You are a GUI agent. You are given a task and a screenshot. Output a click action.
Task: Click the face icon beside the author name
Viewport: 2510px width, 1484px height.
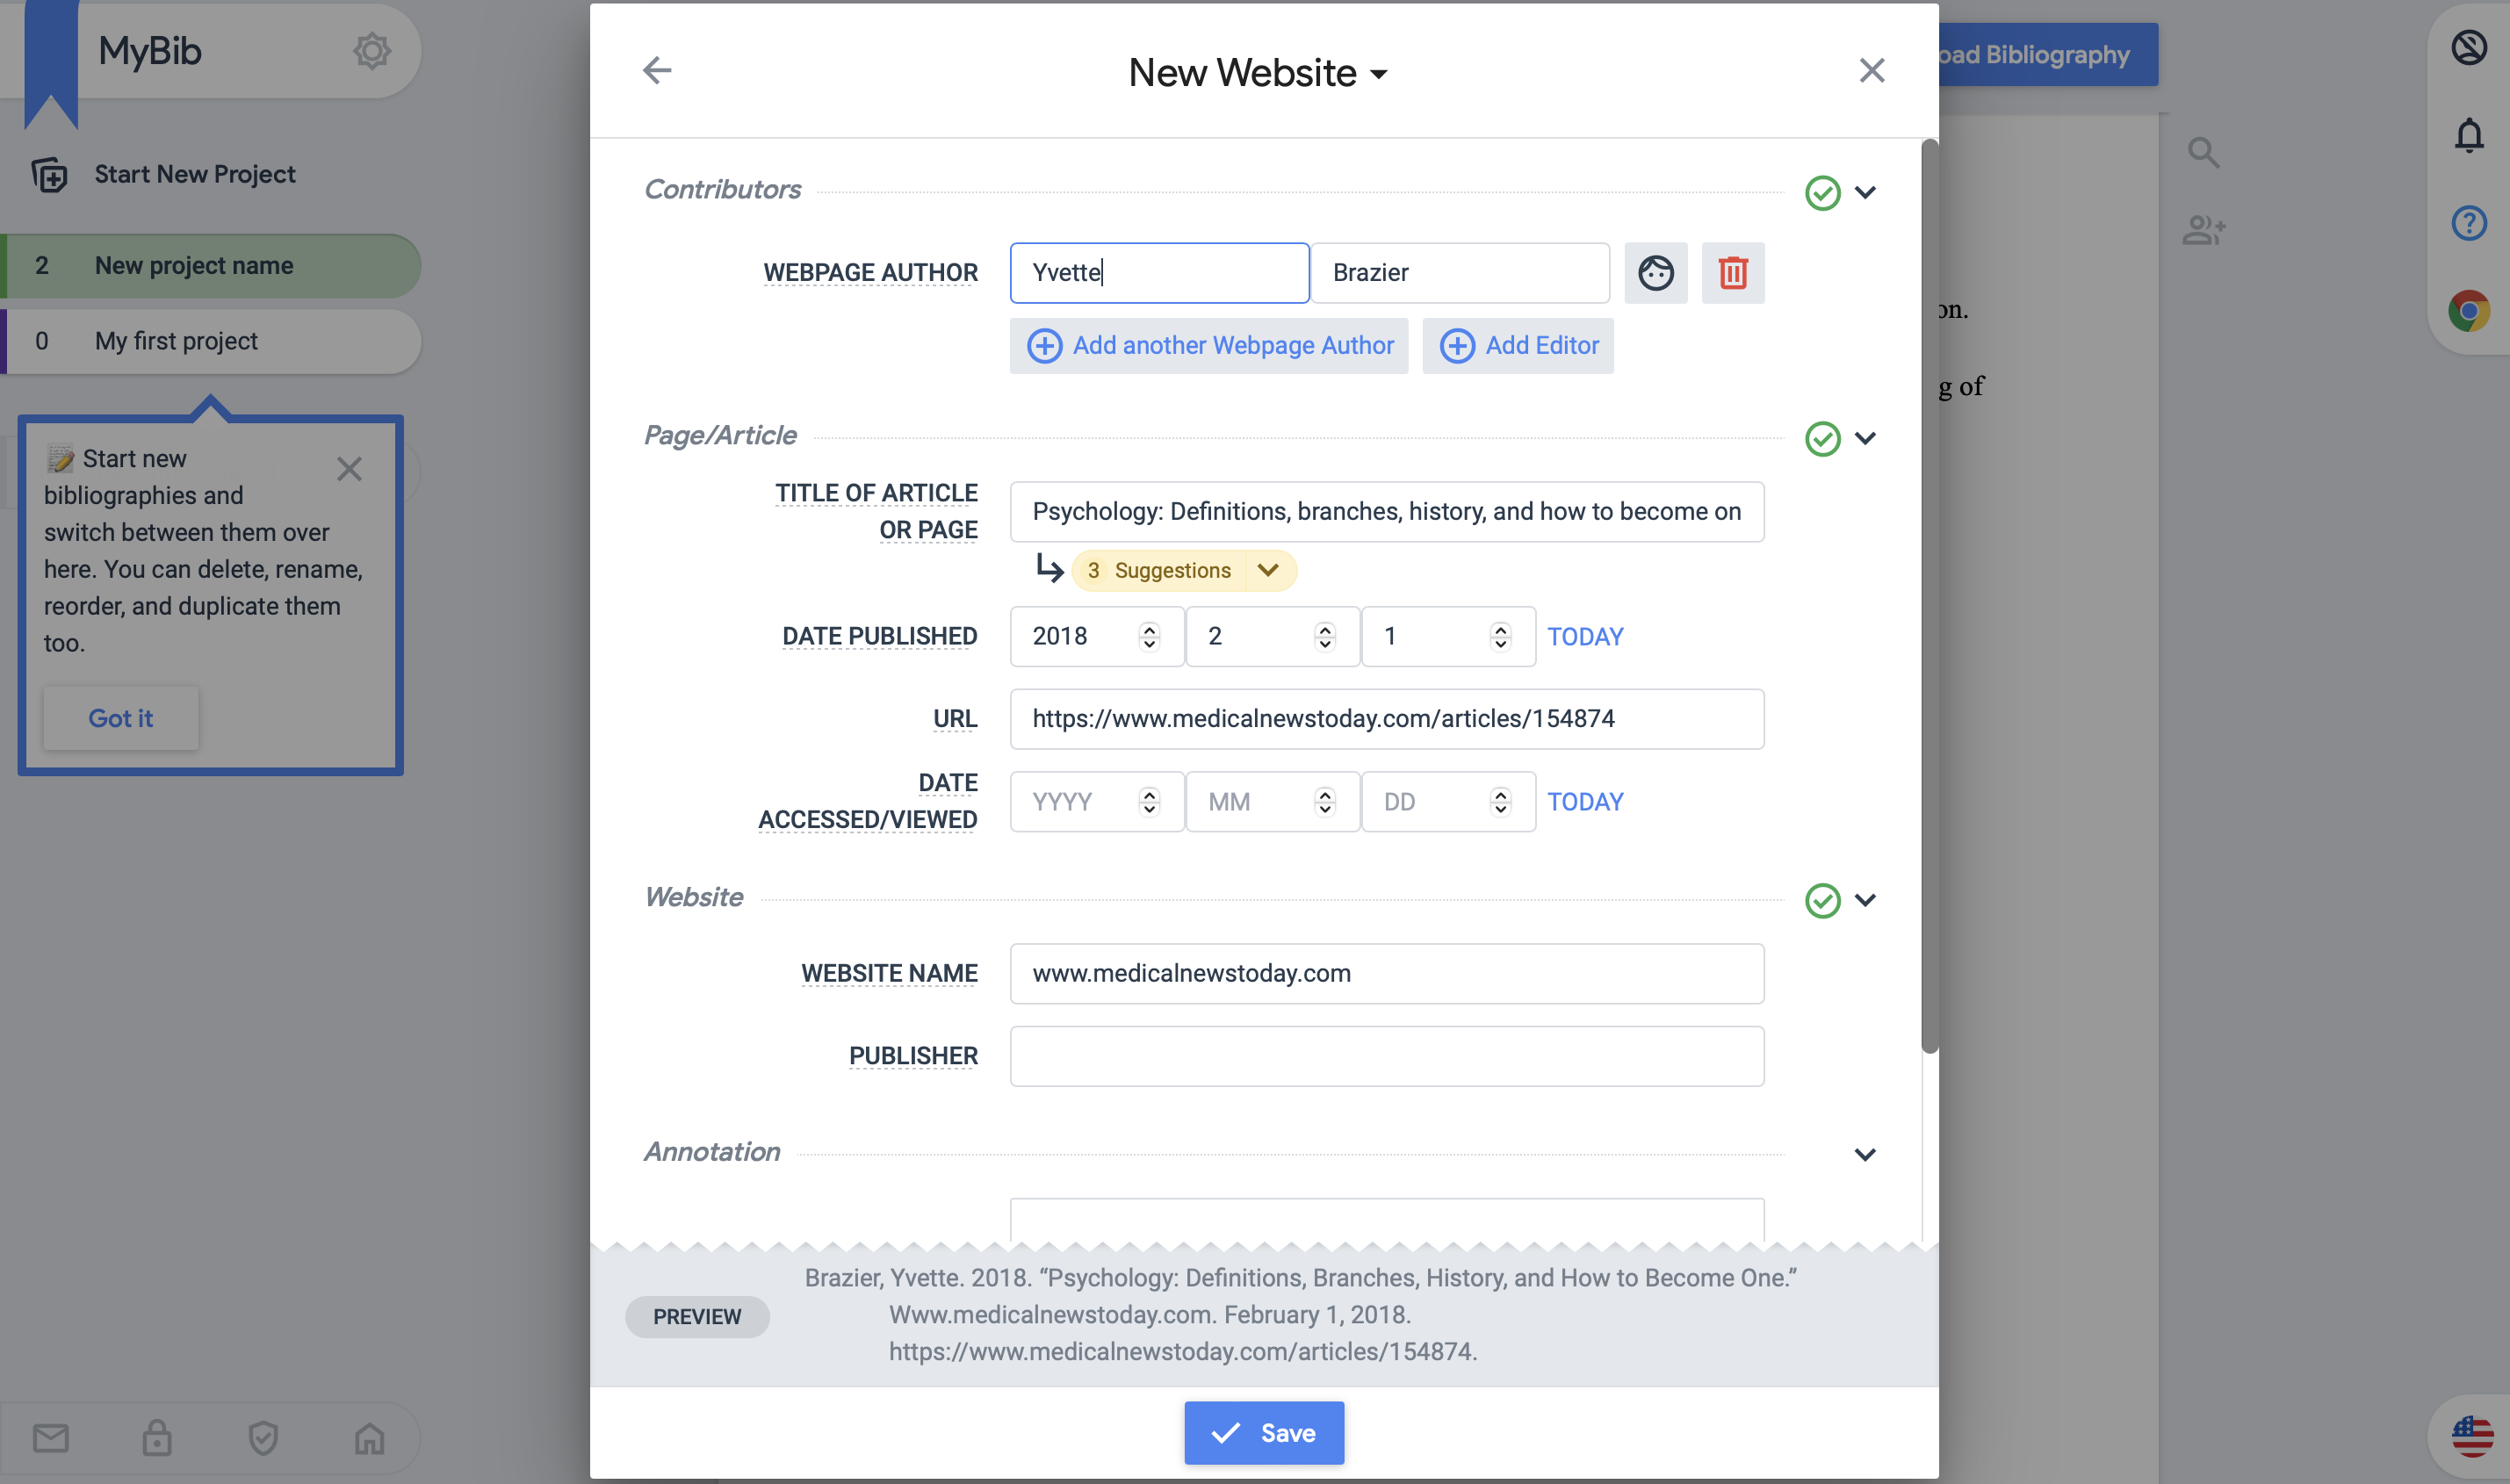tap(1655, 272)
